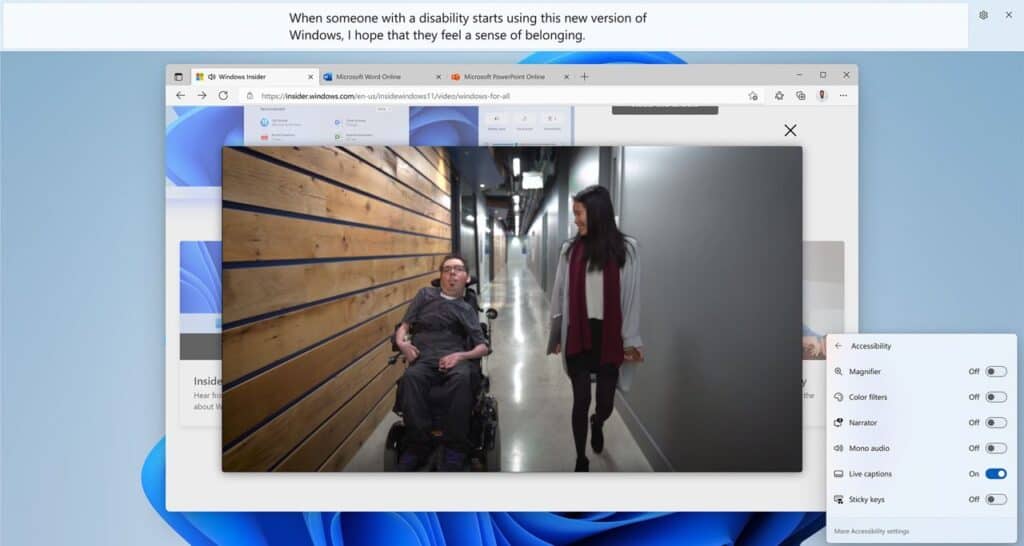Viewport: 1024px width, 546px height.
Task: Go back from Accessibility panel
Action: [x=838, y=346]
